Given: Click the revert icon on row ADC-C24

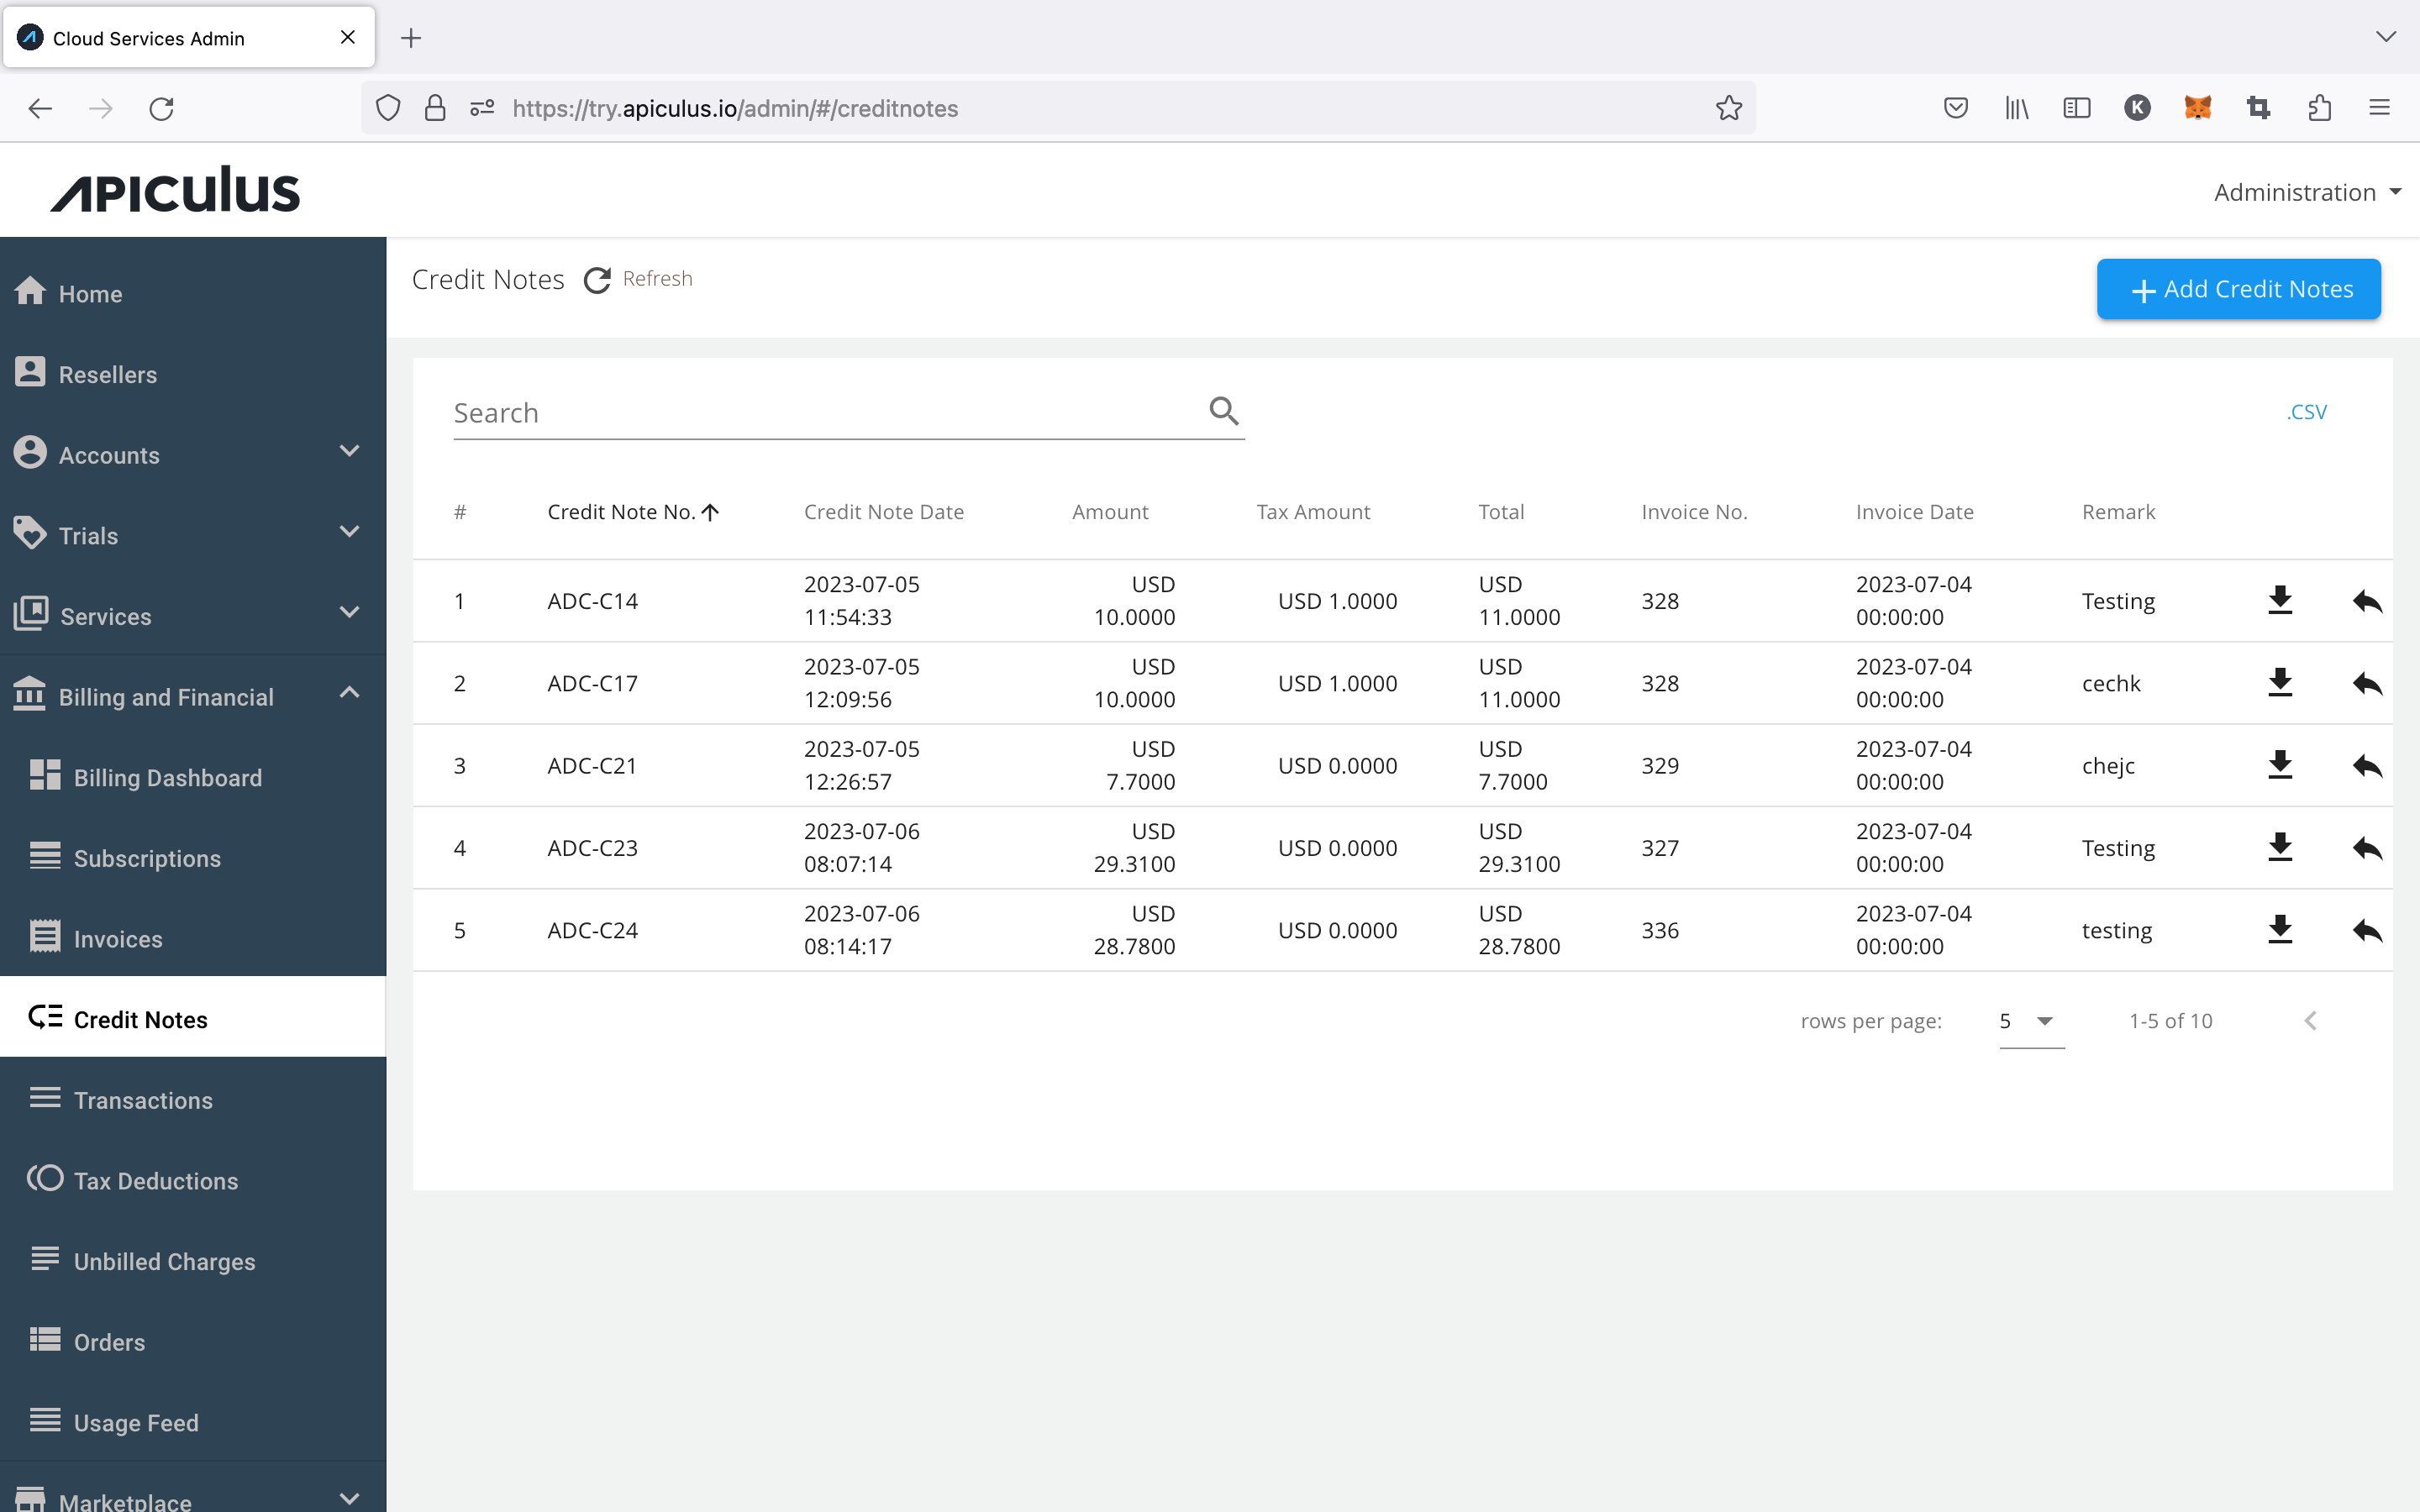Looking at the screenshot, I should point(2366,930).
